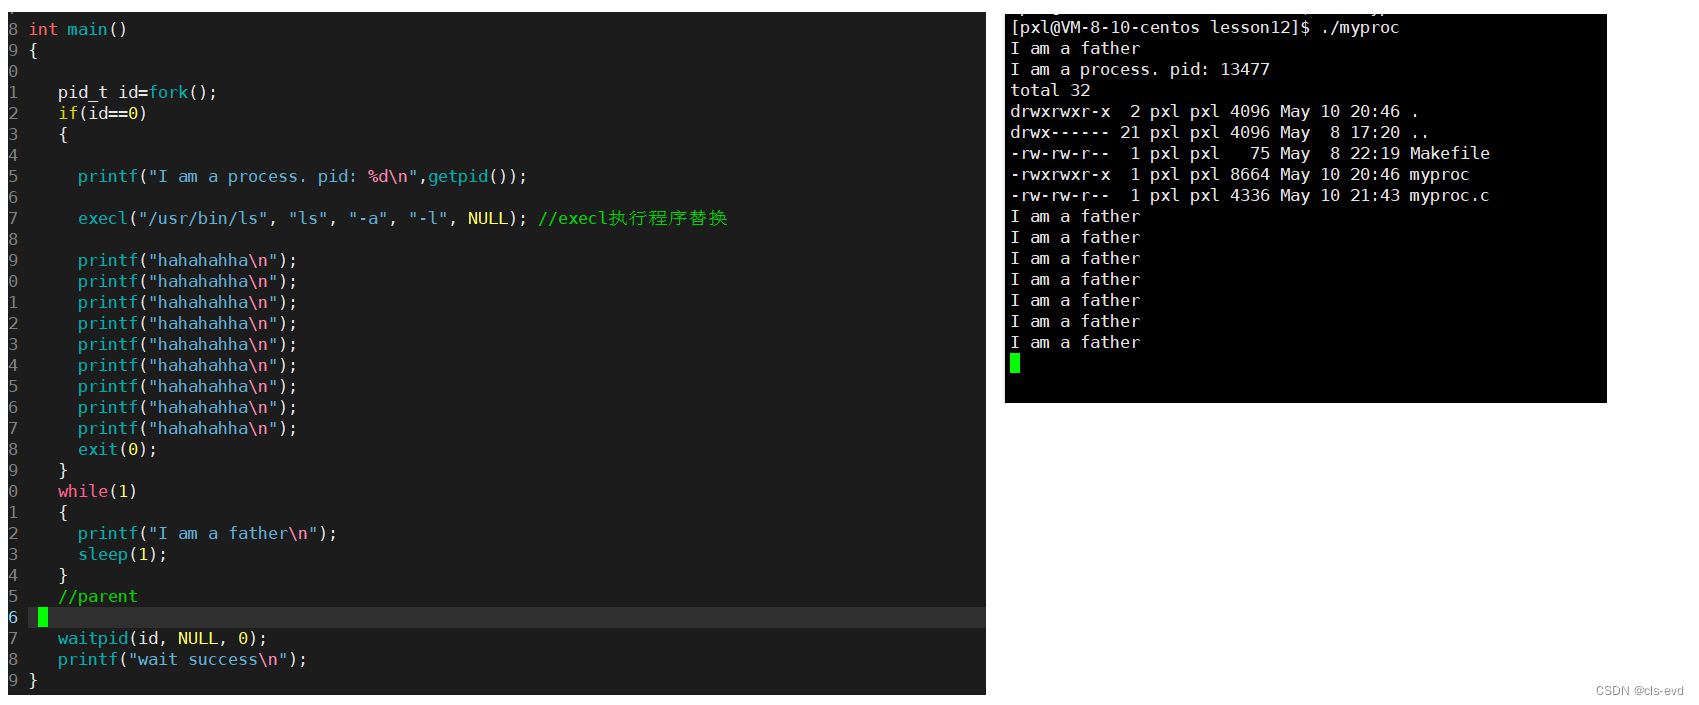Click the 'exit(0);' statement
The image size is (1699, 705).
(117, 450)
